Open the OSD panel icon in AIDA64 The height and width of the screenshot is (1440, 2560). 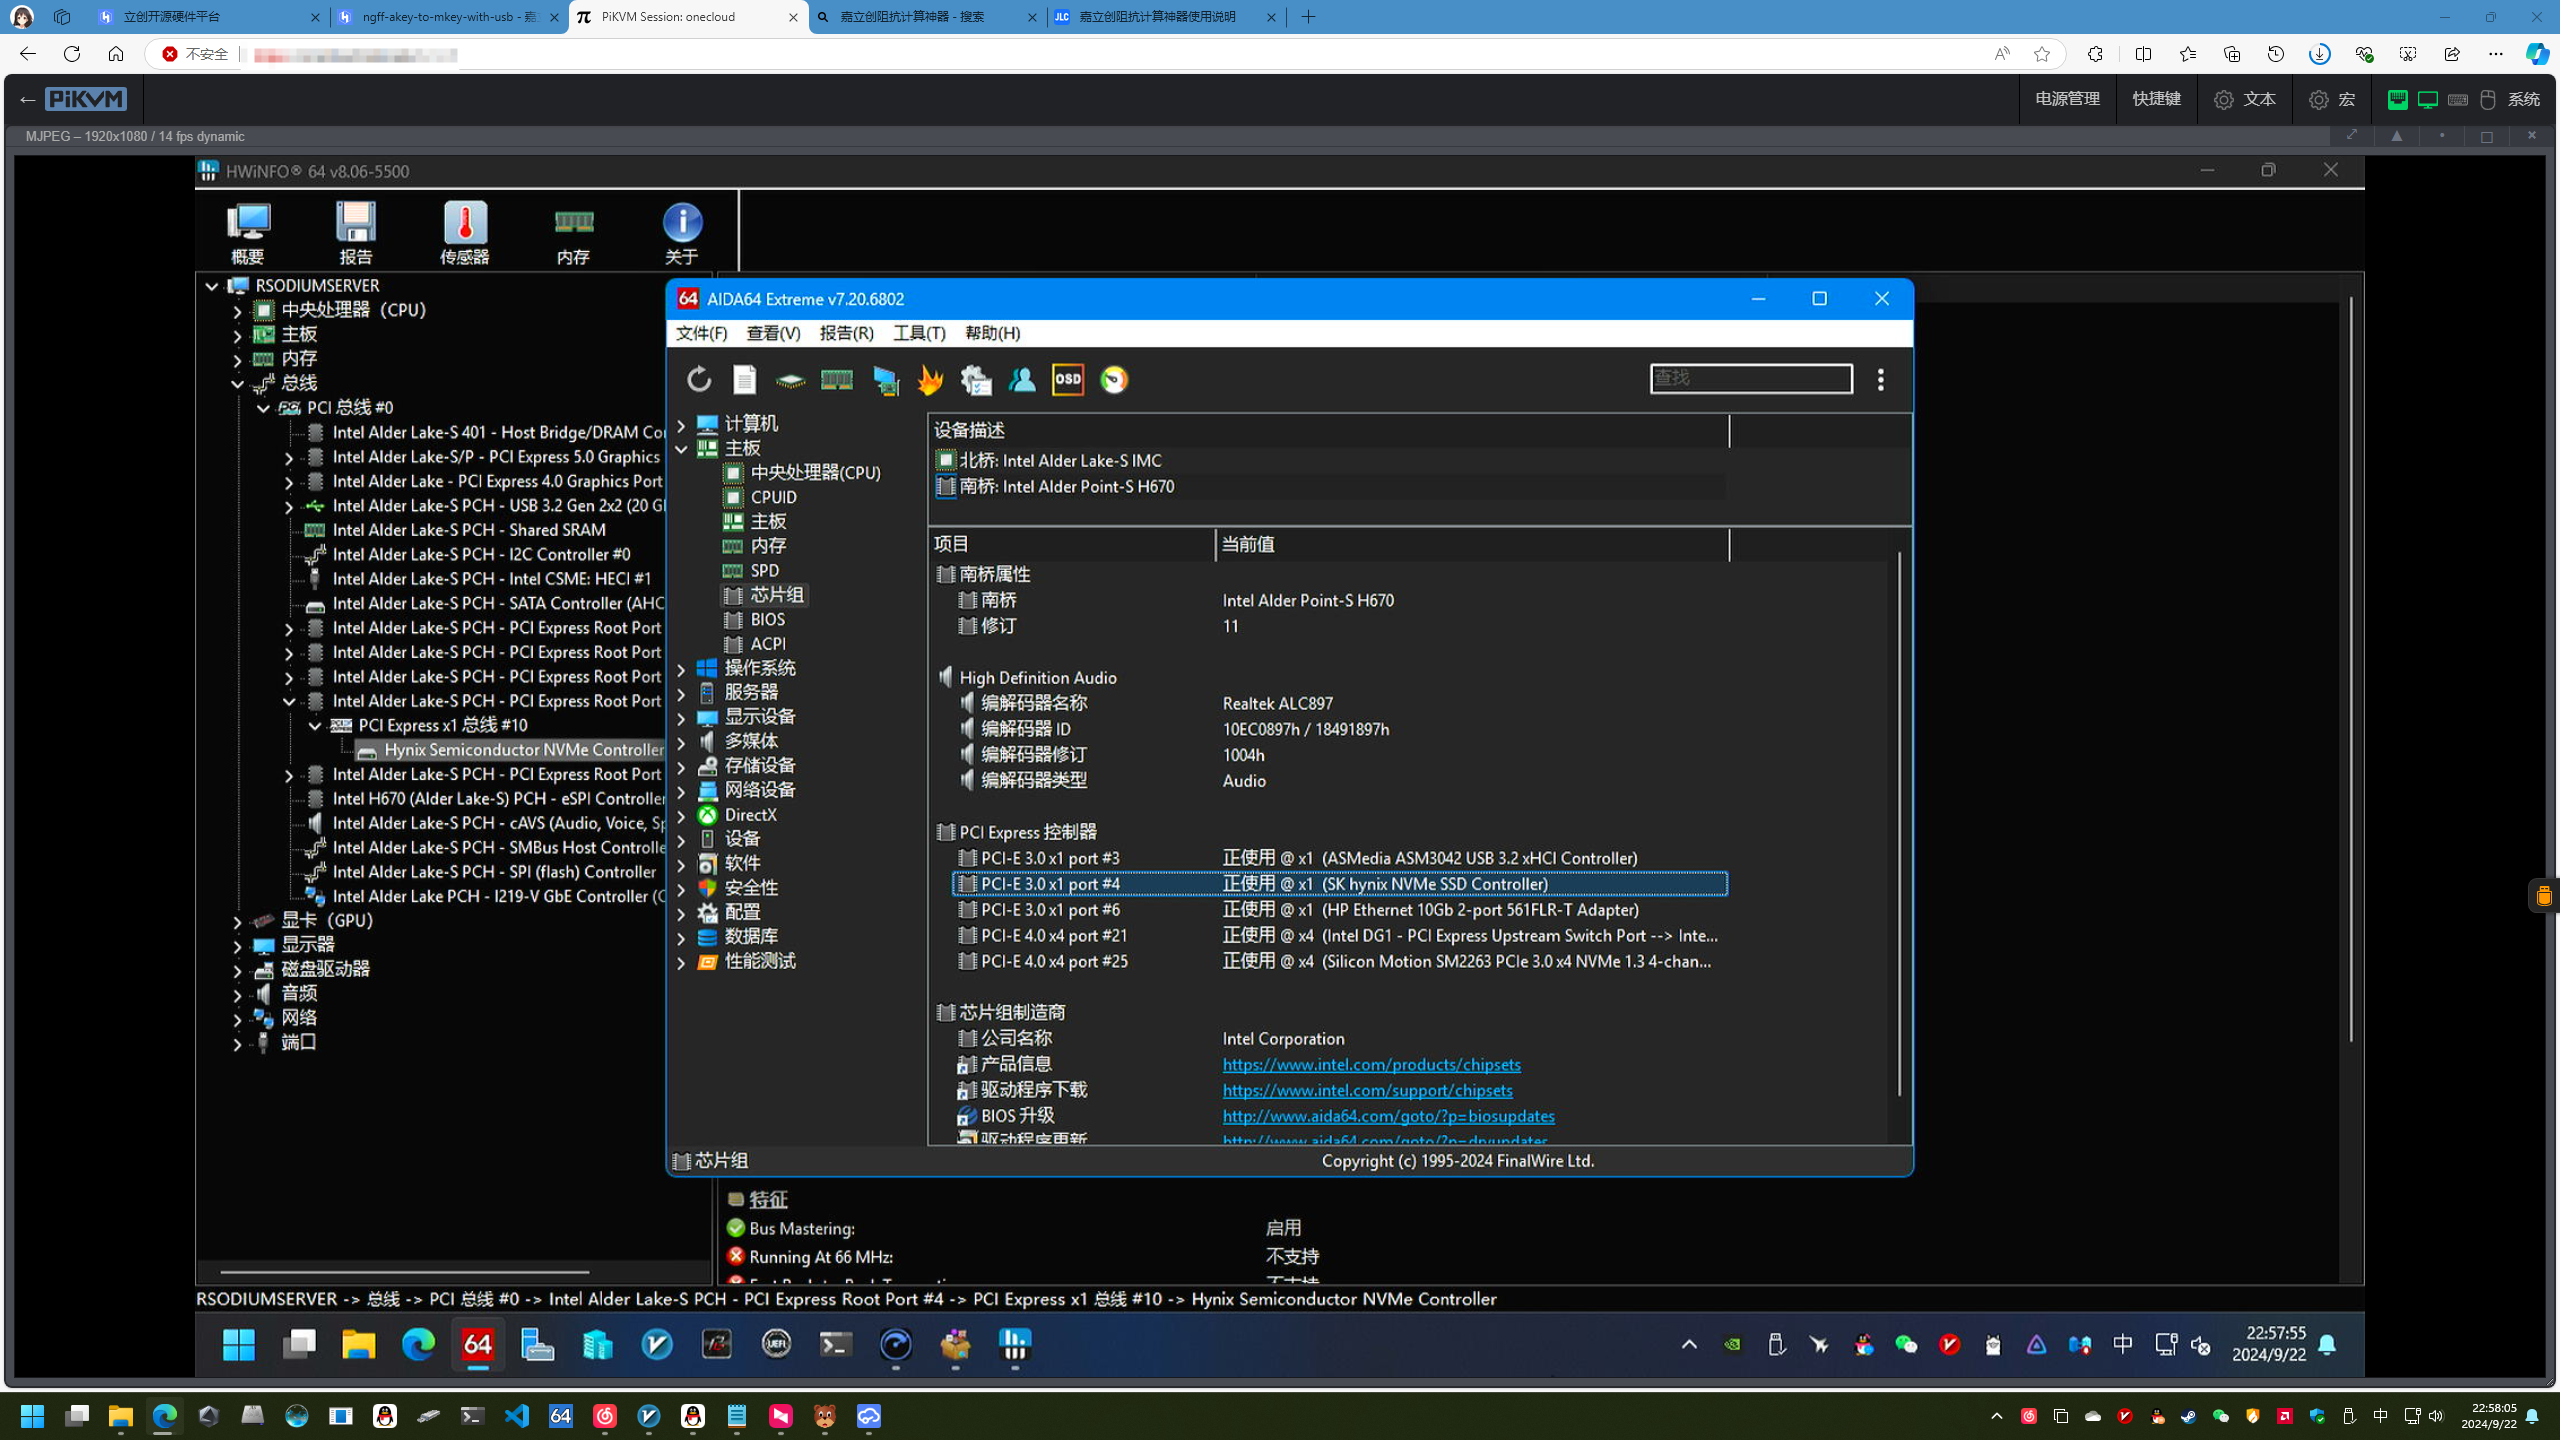click(x=1068, y=380)
